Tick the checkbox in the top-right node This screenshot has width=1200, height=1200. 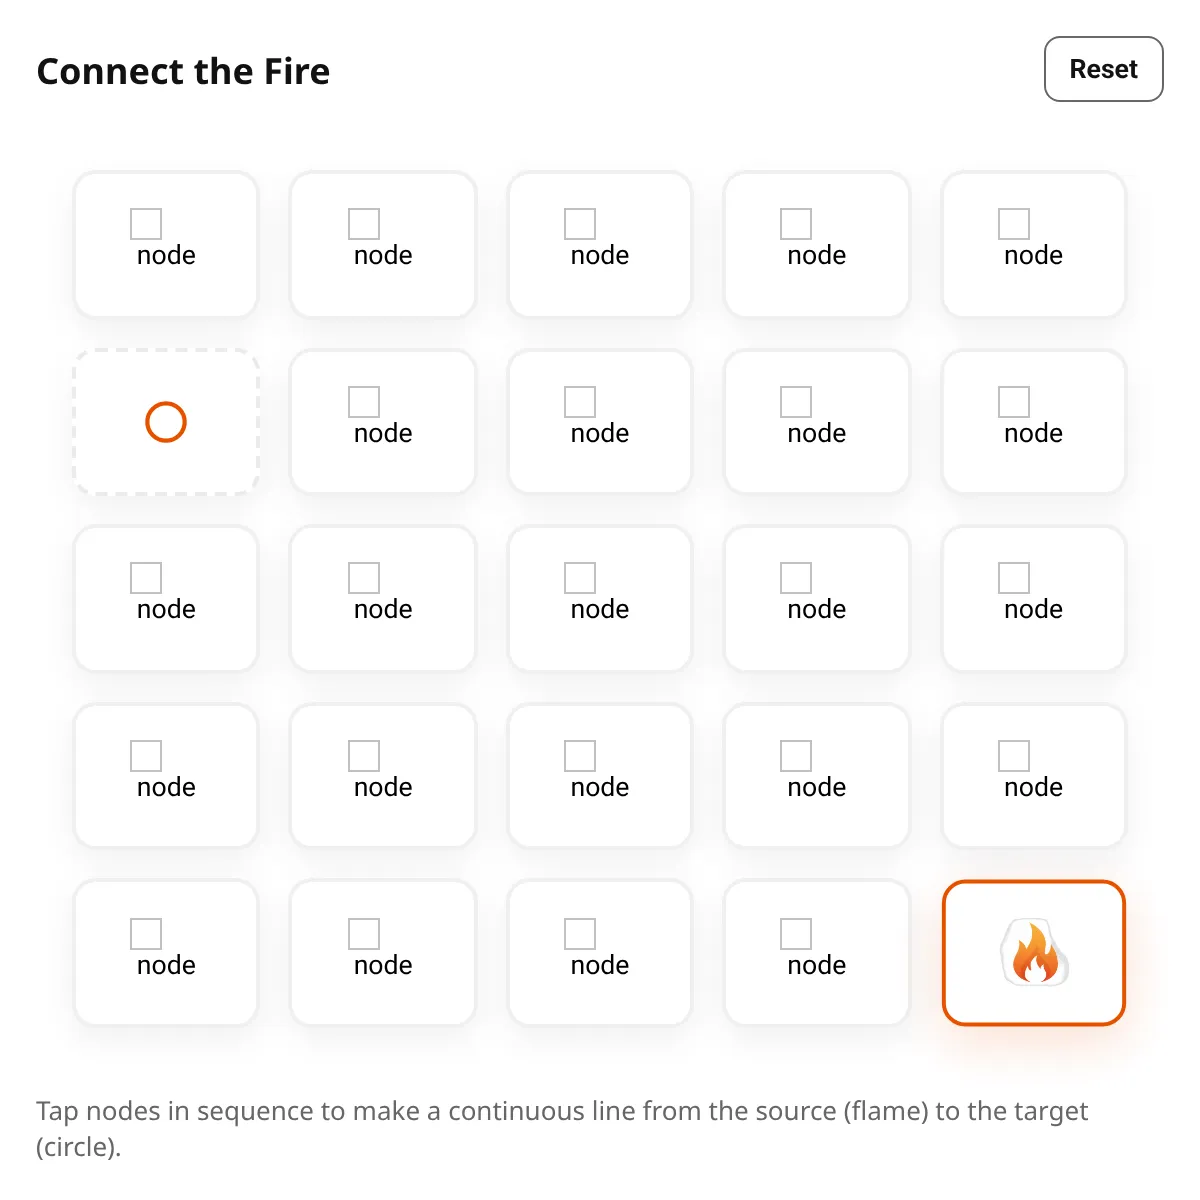click(1014, 224)
